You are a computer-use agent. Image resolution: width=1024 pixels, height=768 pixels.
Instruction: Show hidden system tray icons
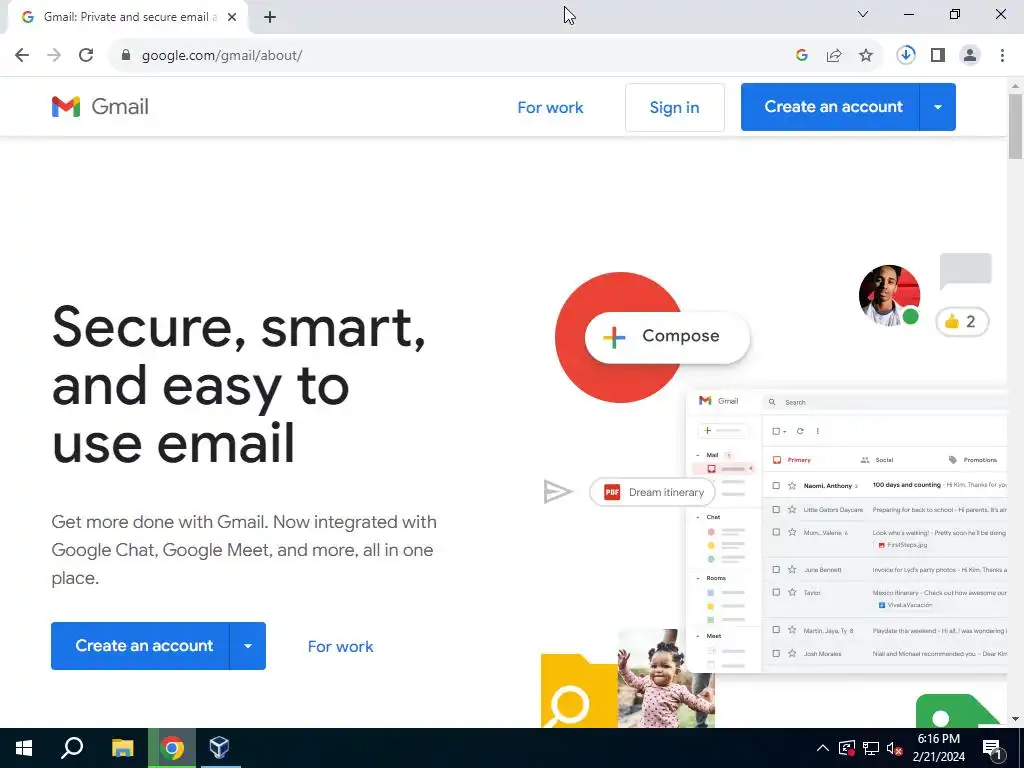click(823, 748)
